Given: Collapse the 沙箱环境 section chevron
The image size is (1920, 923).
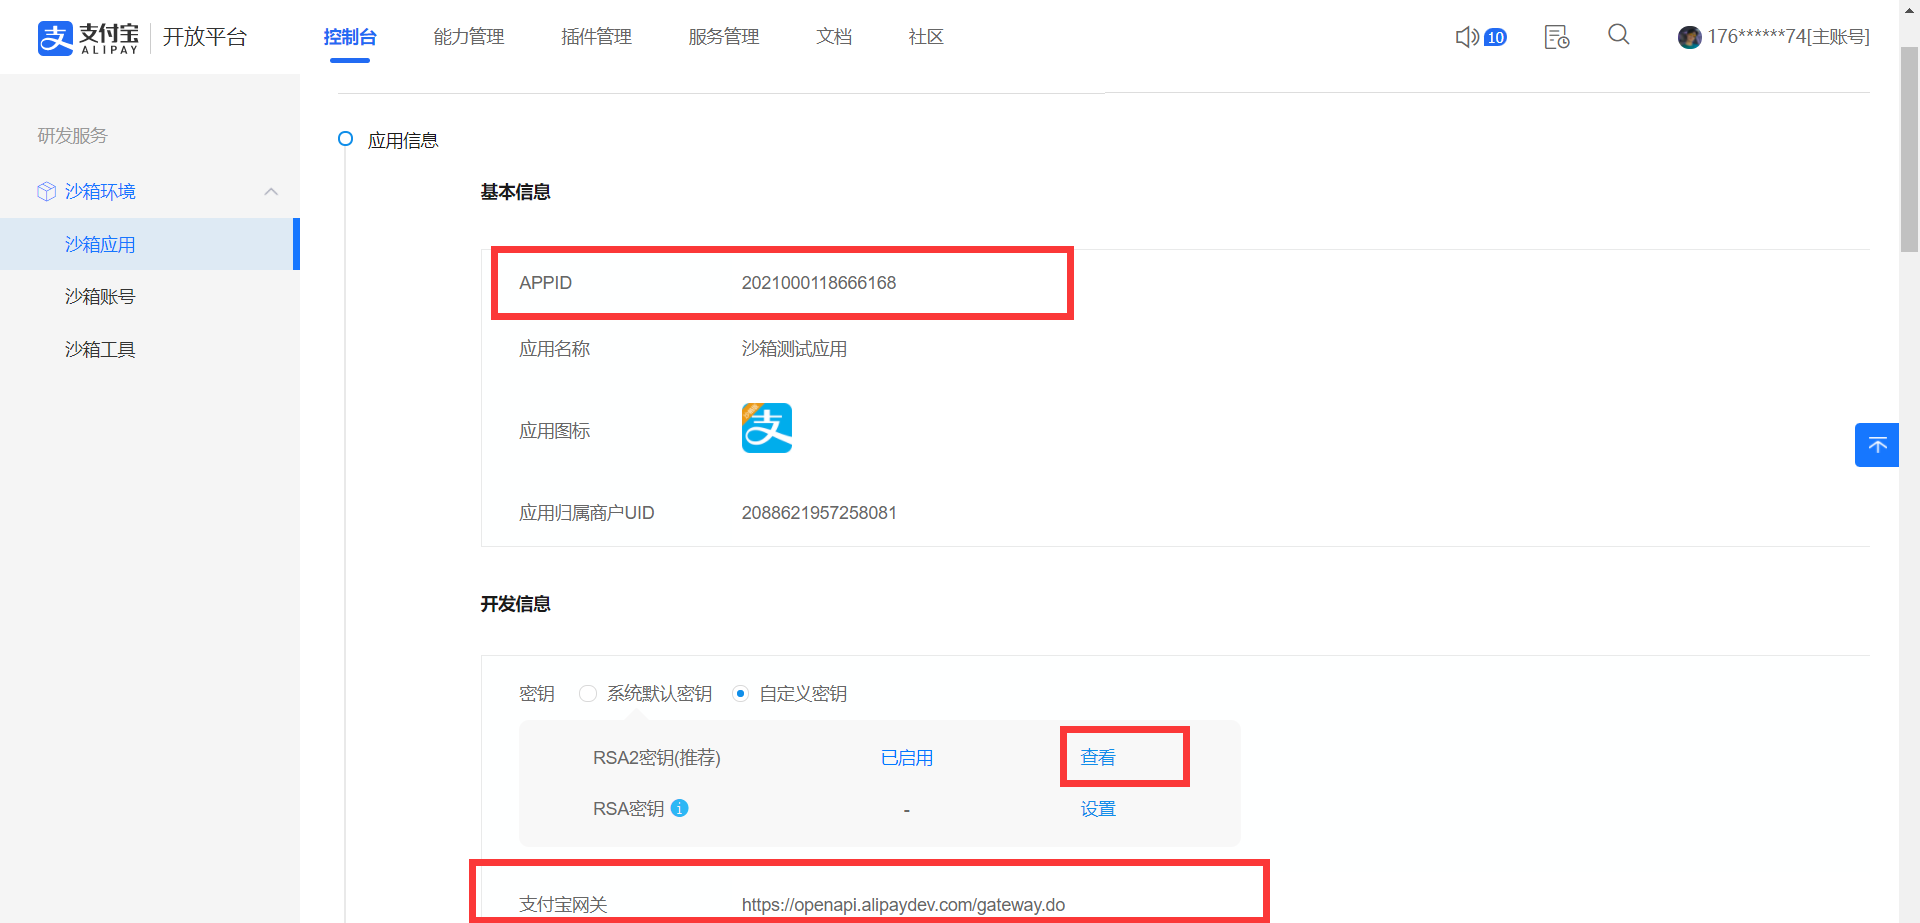Looking at the screenshot, I should coord(271,191).
